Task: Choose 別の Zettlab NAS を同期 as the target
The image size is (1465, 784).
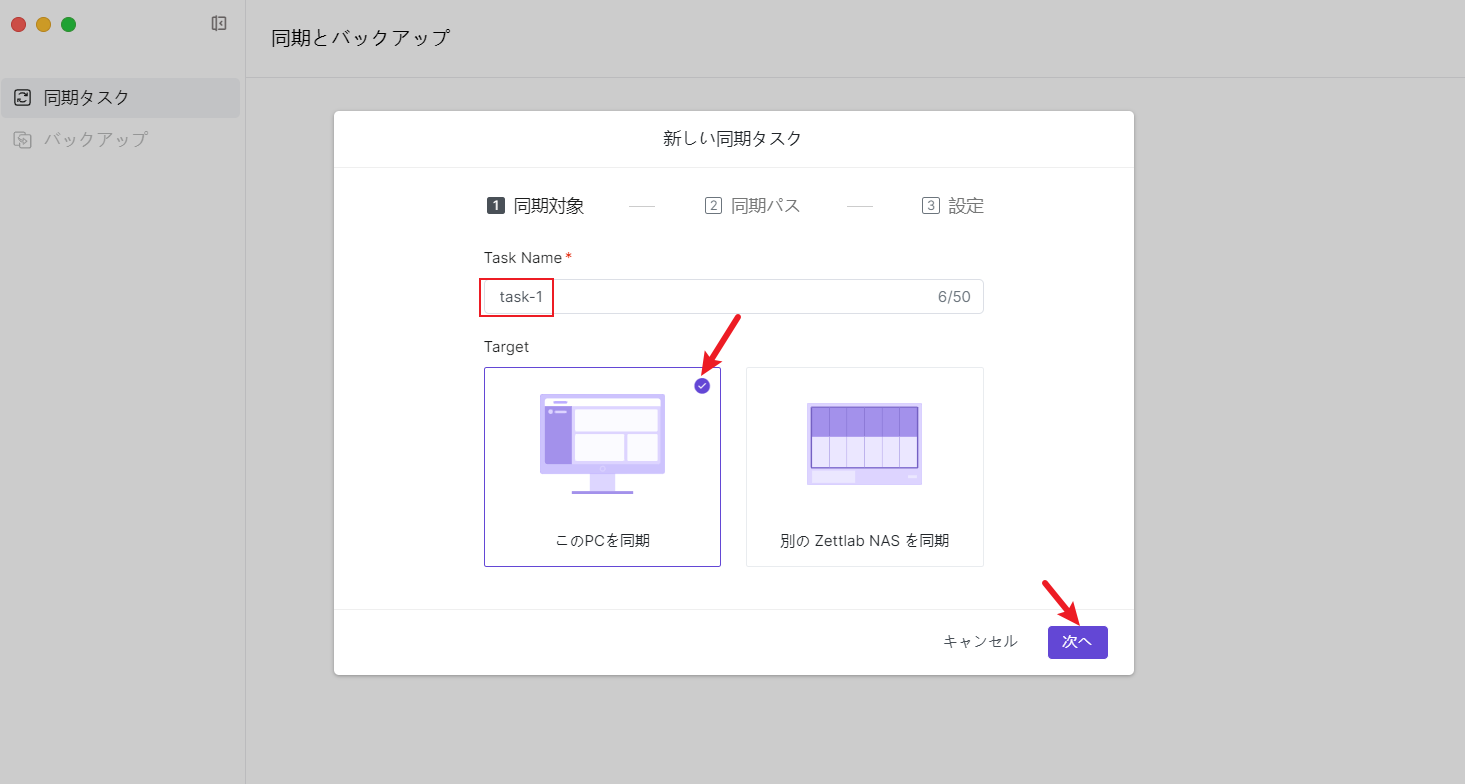Action: 864,541
